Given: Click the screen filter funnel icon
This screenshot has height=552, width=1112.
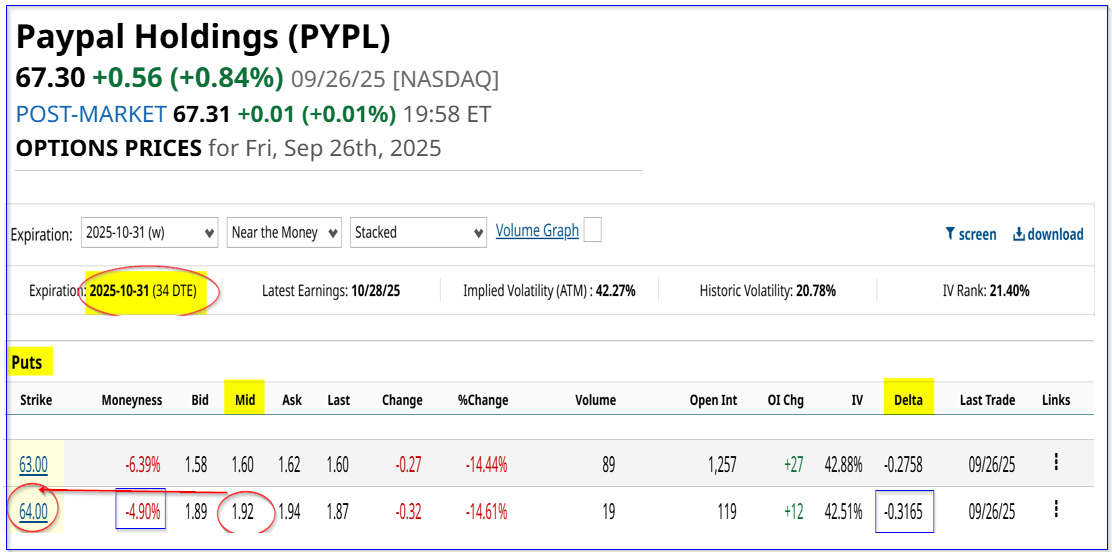Looking at the screenshot, I should [x=950, y=234].
